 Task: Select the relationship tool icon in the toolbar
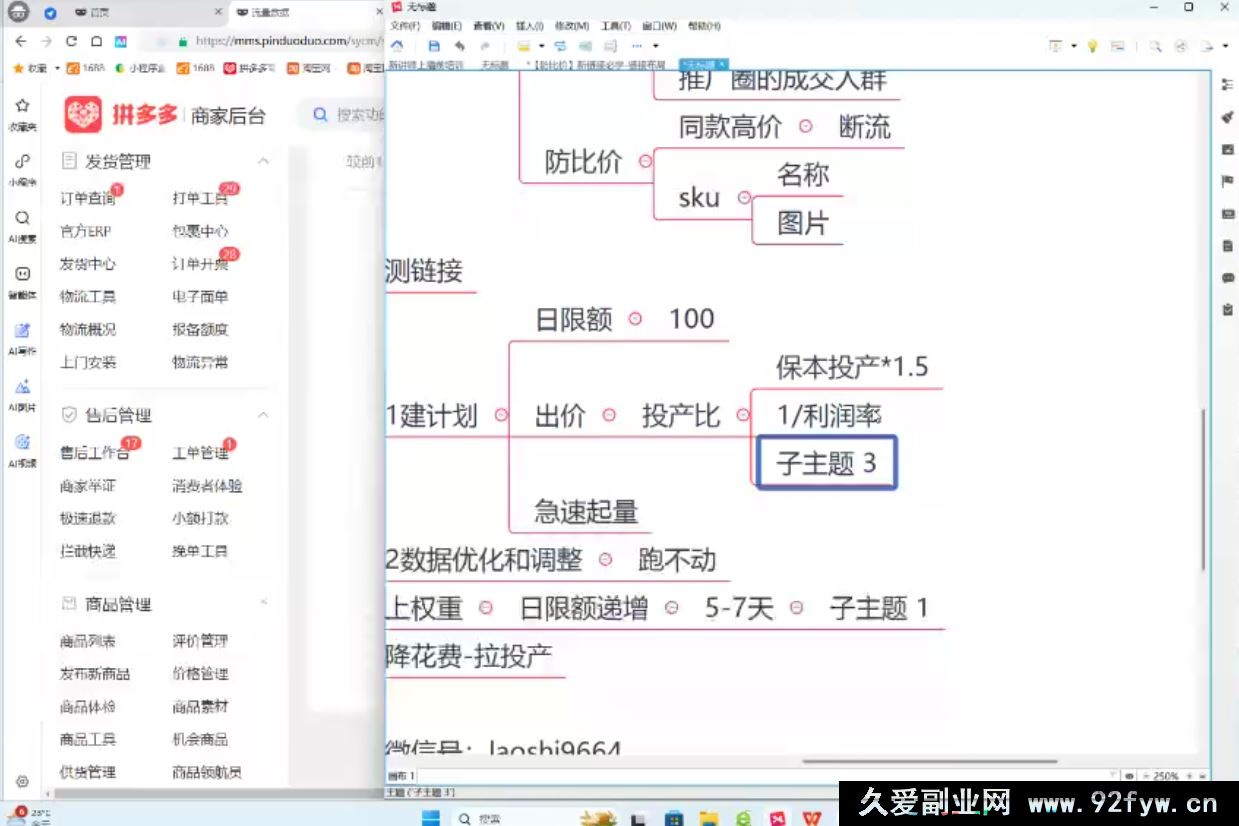click(560, 46)
